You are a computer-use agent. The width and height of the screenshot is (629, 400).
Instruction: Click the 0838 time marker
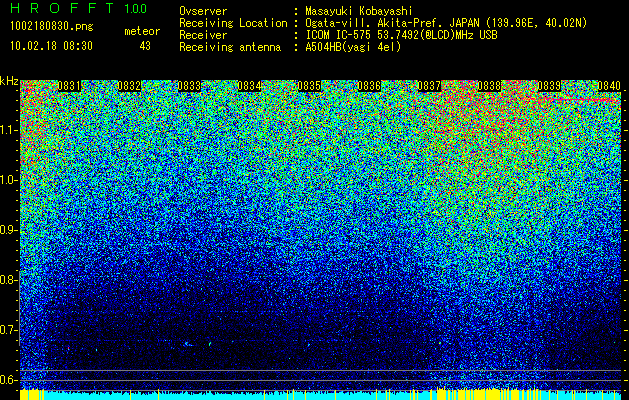(489, 86)
